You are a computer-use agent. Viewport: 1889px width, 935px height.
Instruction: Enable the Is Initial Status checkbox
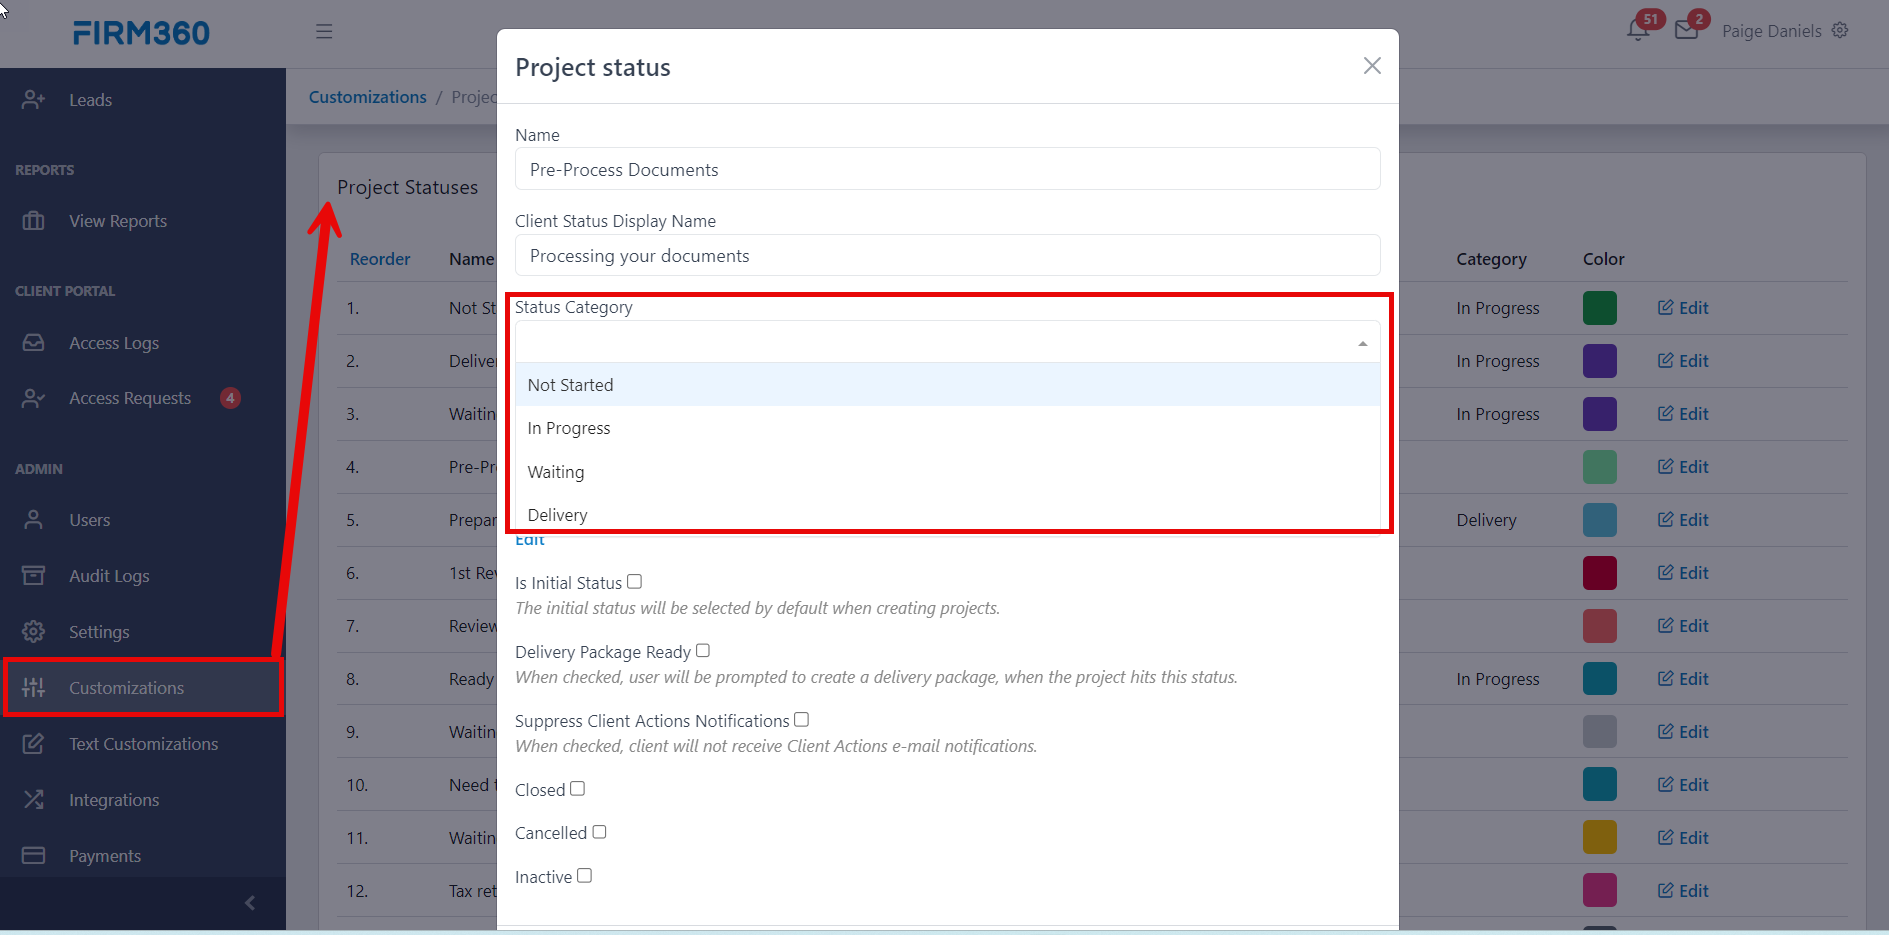(634, 581)
